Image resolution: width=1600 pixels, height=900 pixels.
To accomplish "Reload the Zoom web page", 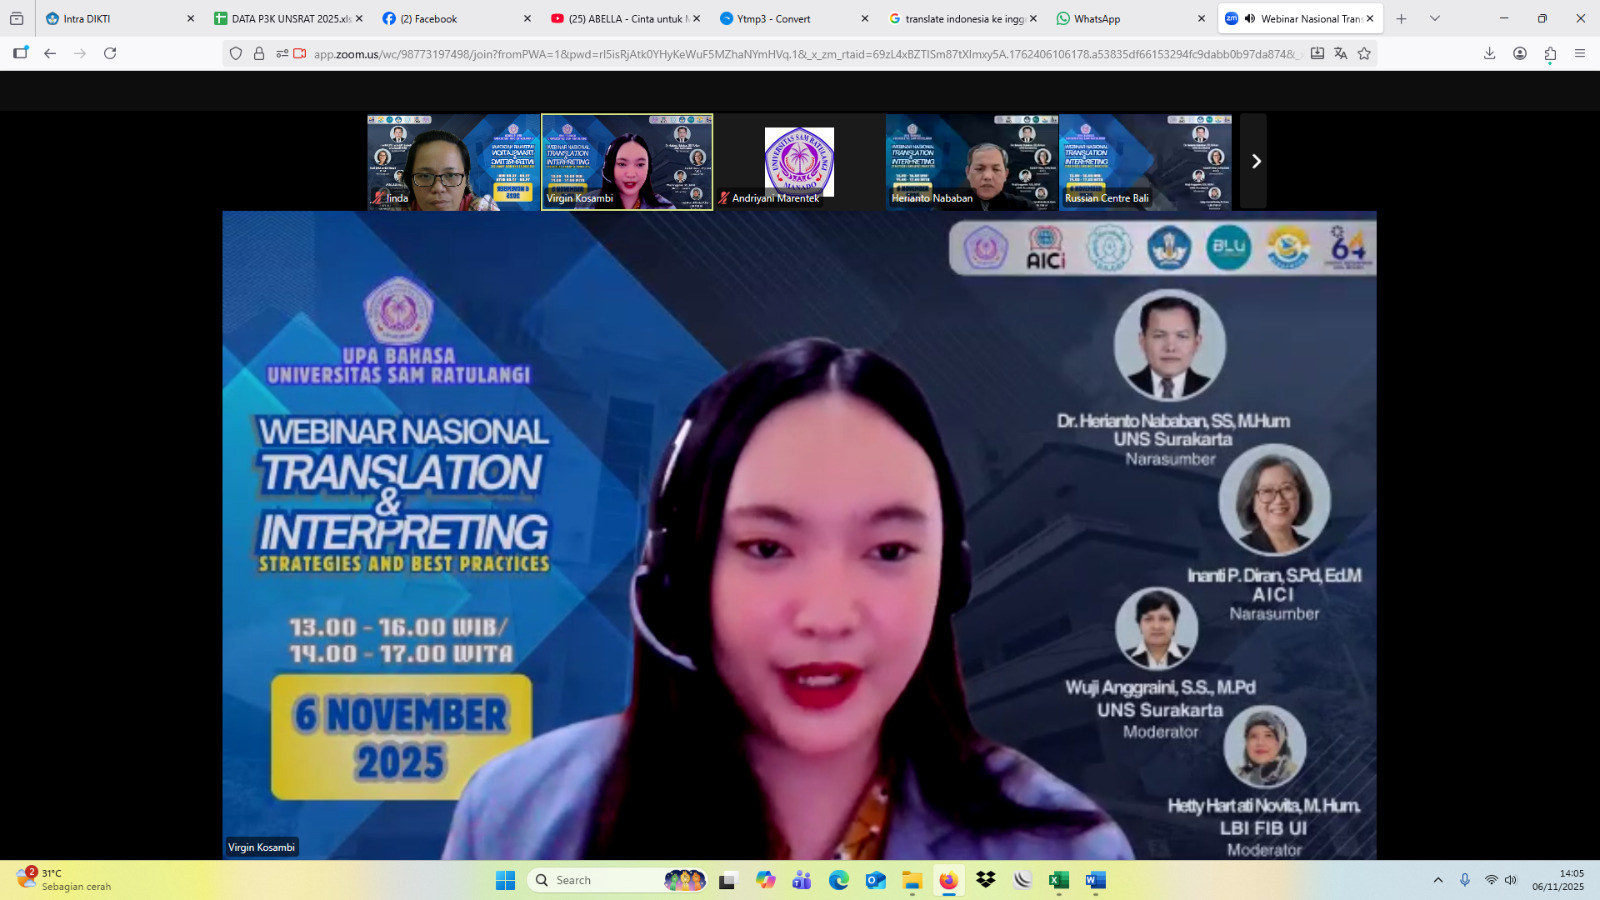I will (110, 53).
